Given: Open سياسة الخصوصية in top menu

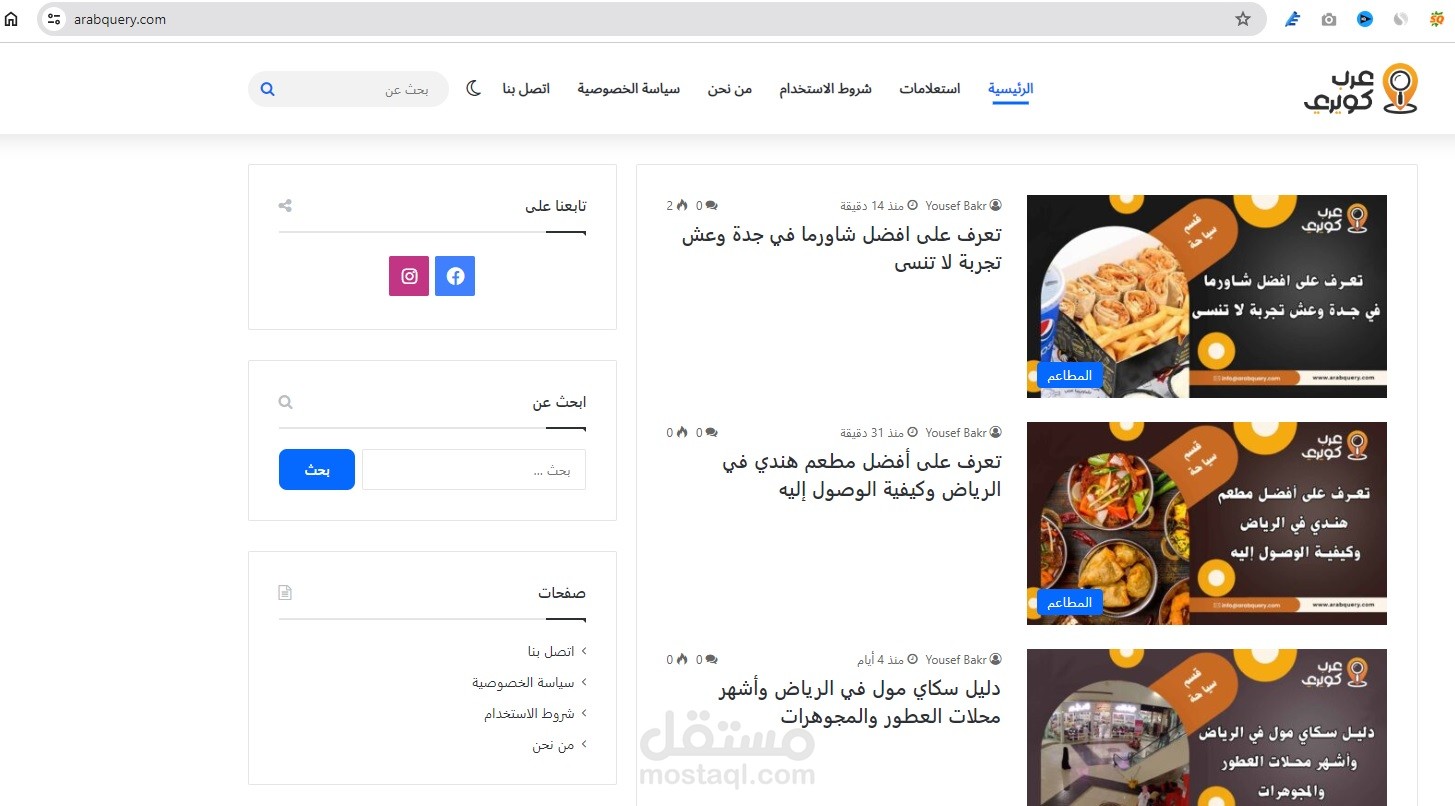Looking at the screenshot, I should click(x=628, y=89).
